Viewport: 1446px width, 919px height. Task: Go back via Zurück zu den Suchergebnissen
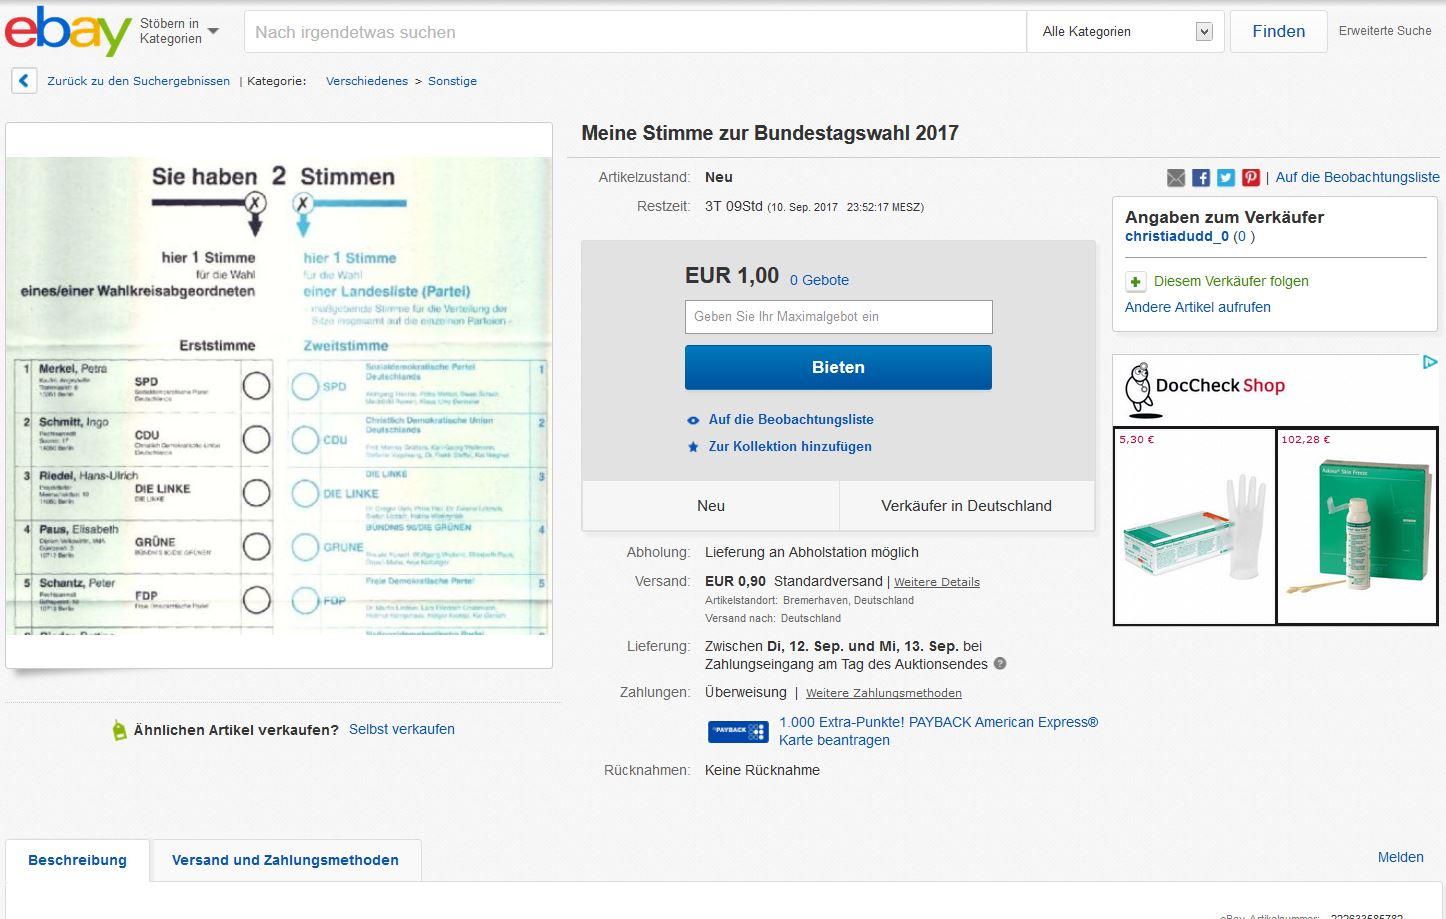(138, 81)
